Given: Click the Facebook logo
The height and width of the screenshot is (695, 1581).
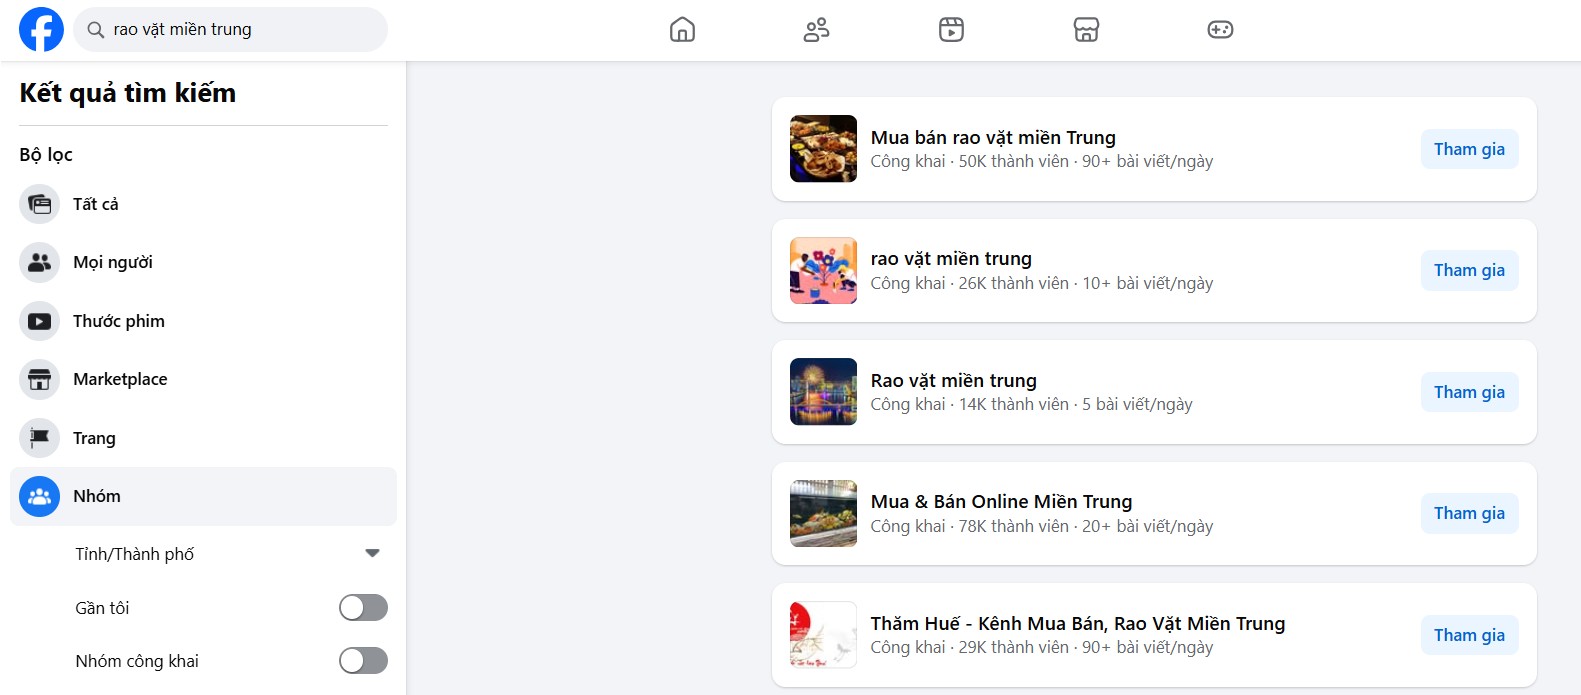Looking at the screenshot, I should point(40,29).
